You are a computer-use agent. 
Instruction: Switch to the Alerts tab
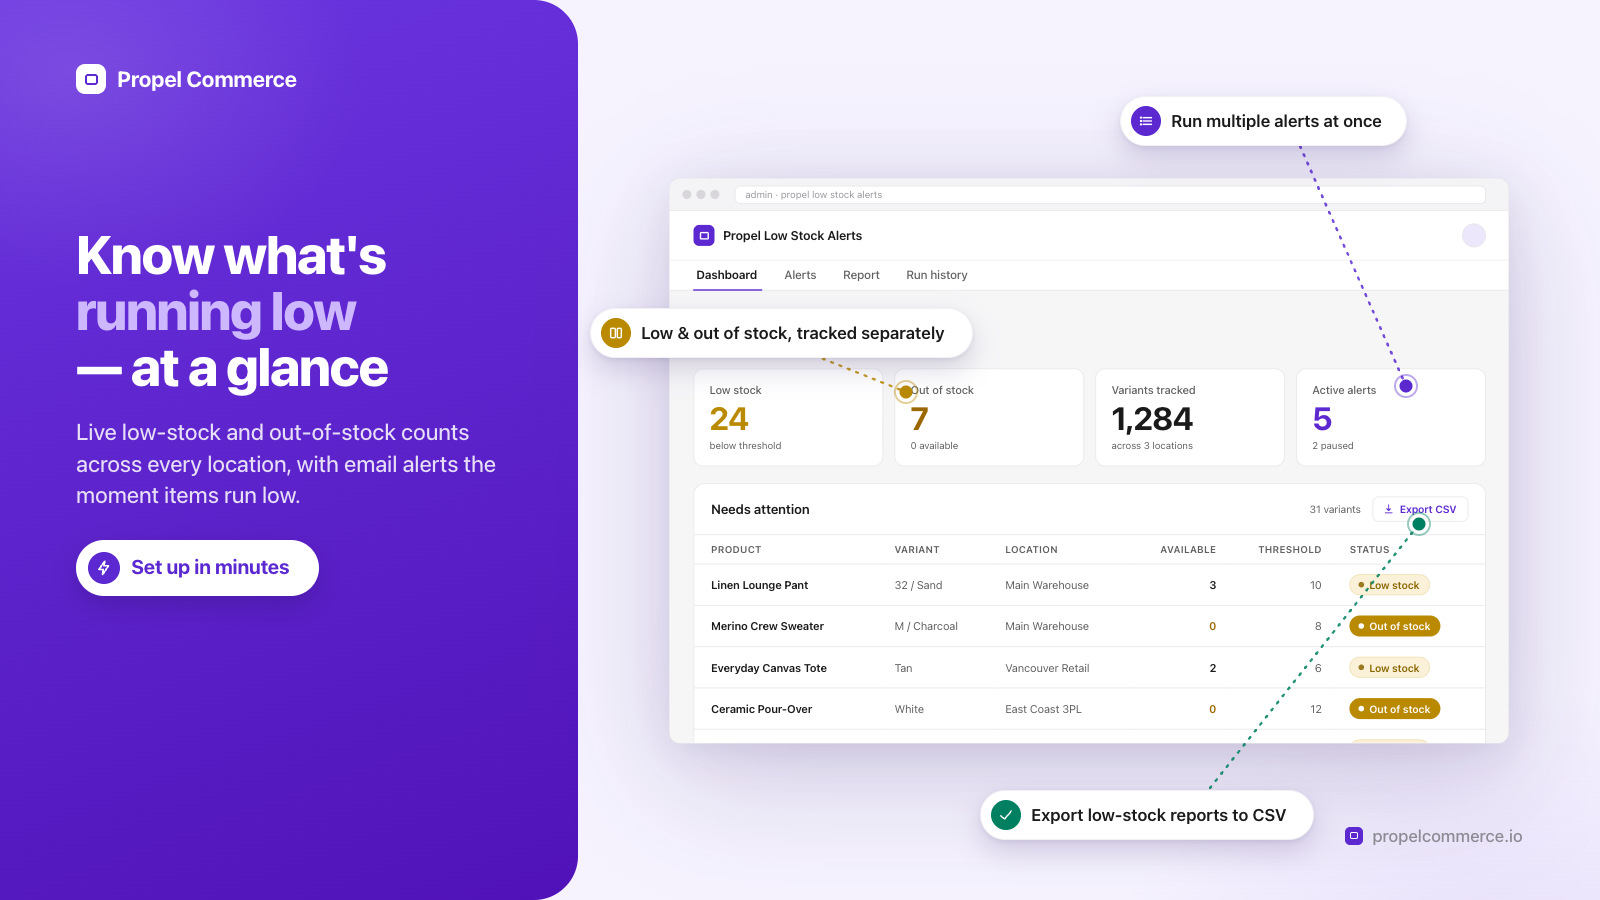pos(800,275)
